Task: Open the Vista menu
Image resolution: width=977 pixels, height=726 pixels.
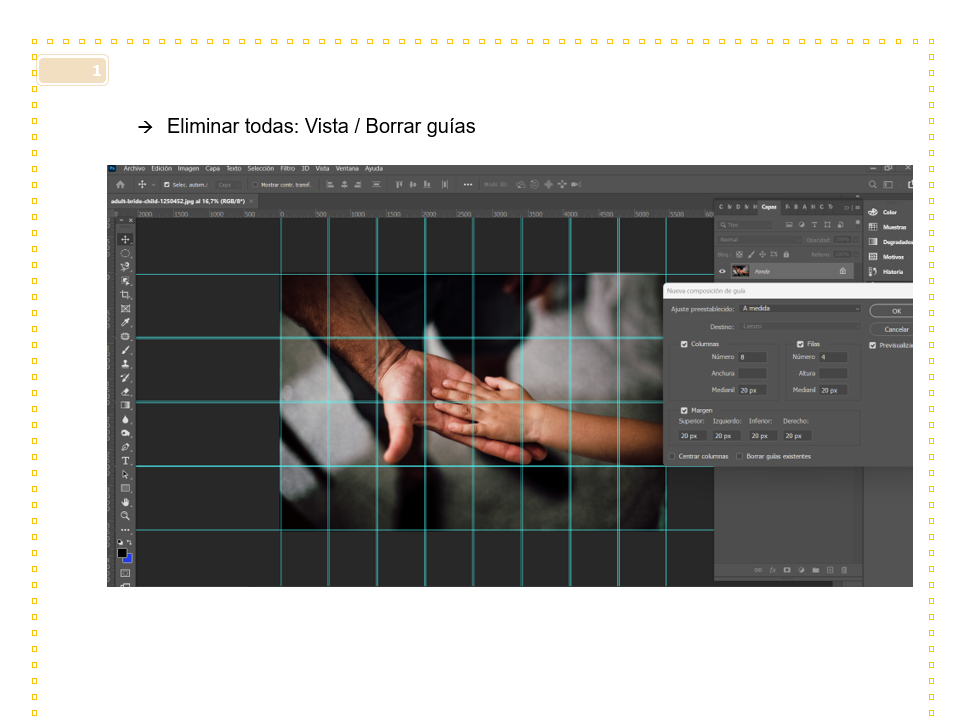Action: [x=322, y=168]
